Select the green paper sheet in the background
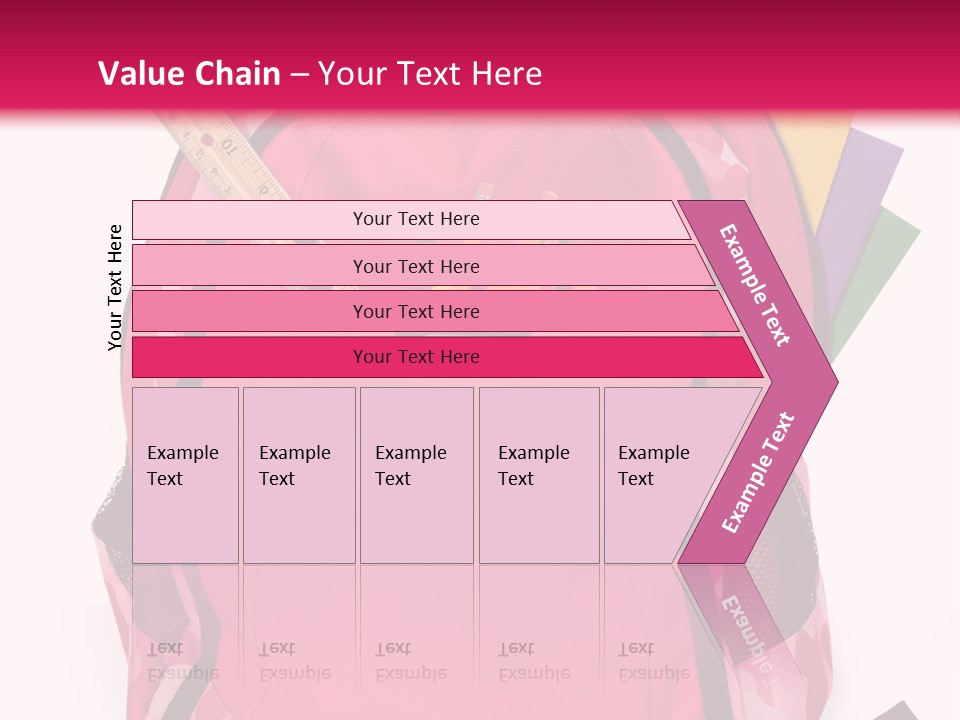The height and width of the screenshot is (720, 960). click(x=880, y=270)
